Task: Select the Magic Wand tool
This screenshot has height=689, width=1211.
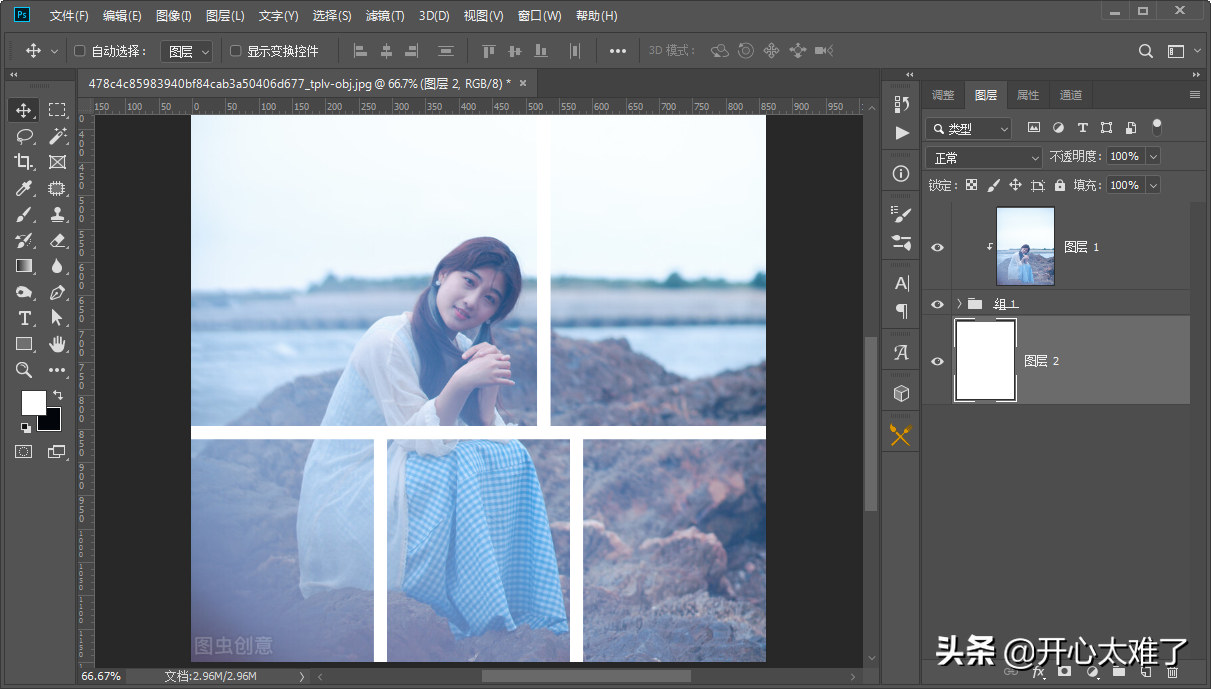Action: click(x=57, y=136)
